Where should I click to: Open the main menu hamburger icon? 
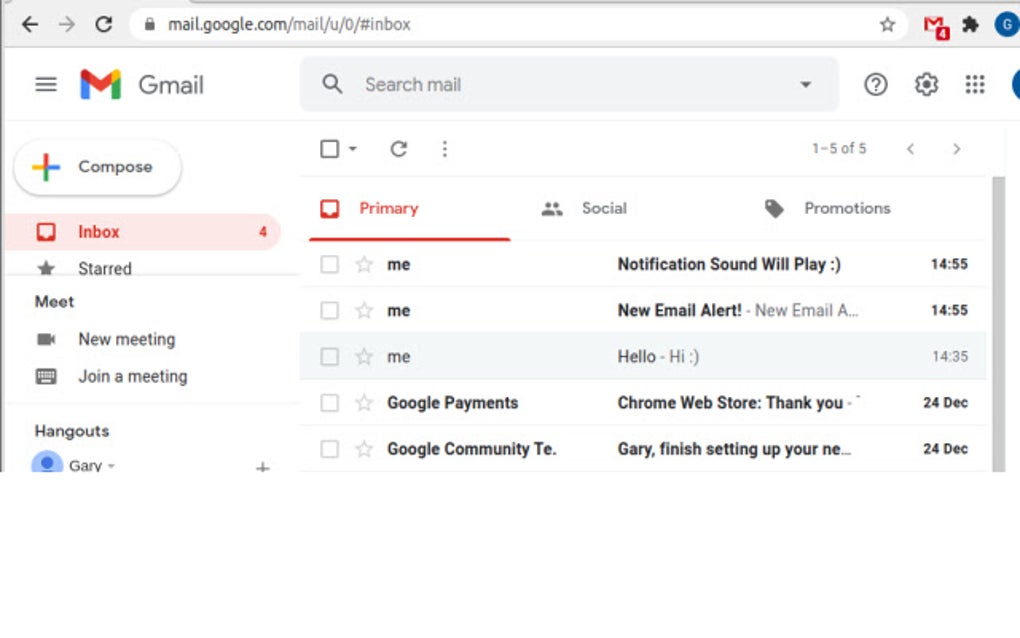(x=46, y=85)
